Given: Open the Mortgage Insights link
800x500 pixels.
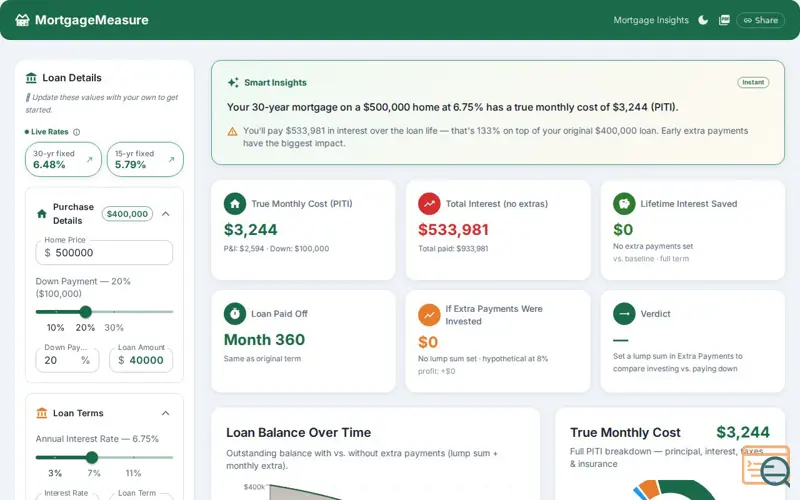Looking at the screenshot, I should [651, 20].
